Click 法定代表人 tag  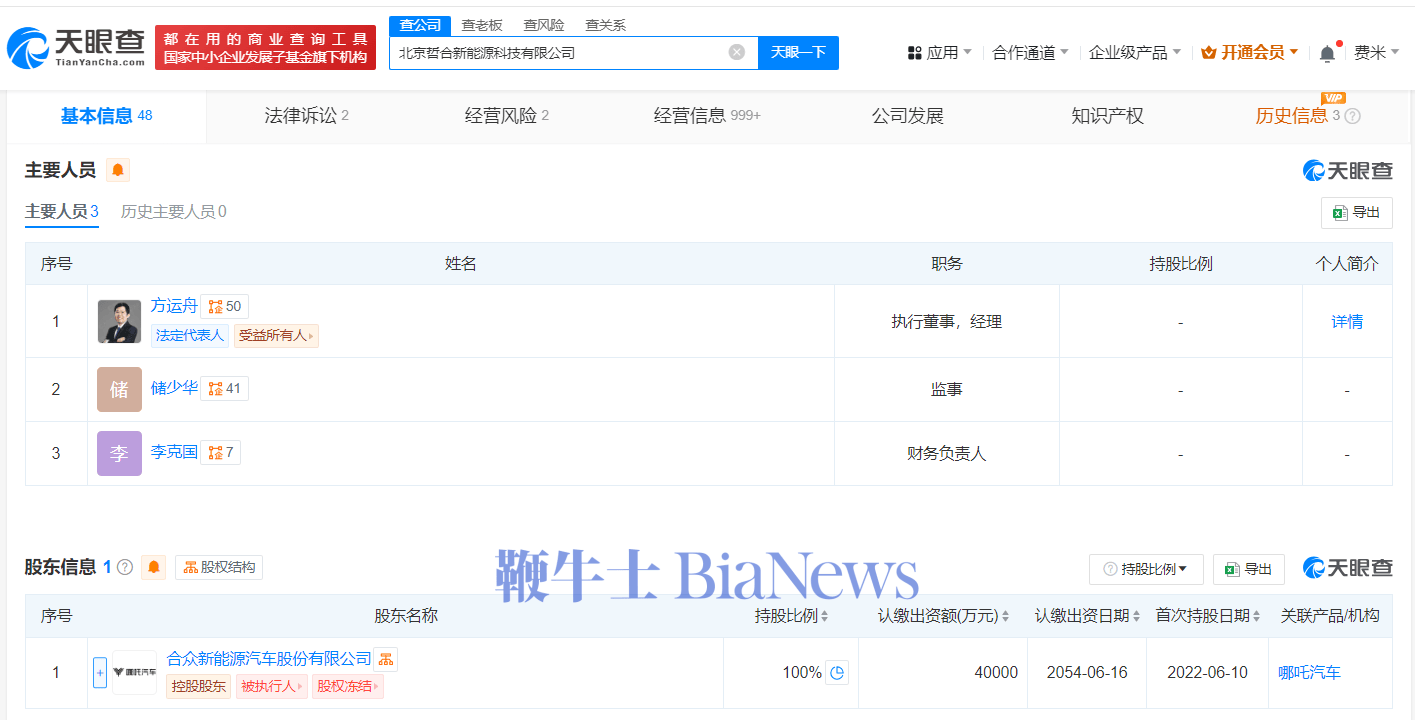point(190,336)
